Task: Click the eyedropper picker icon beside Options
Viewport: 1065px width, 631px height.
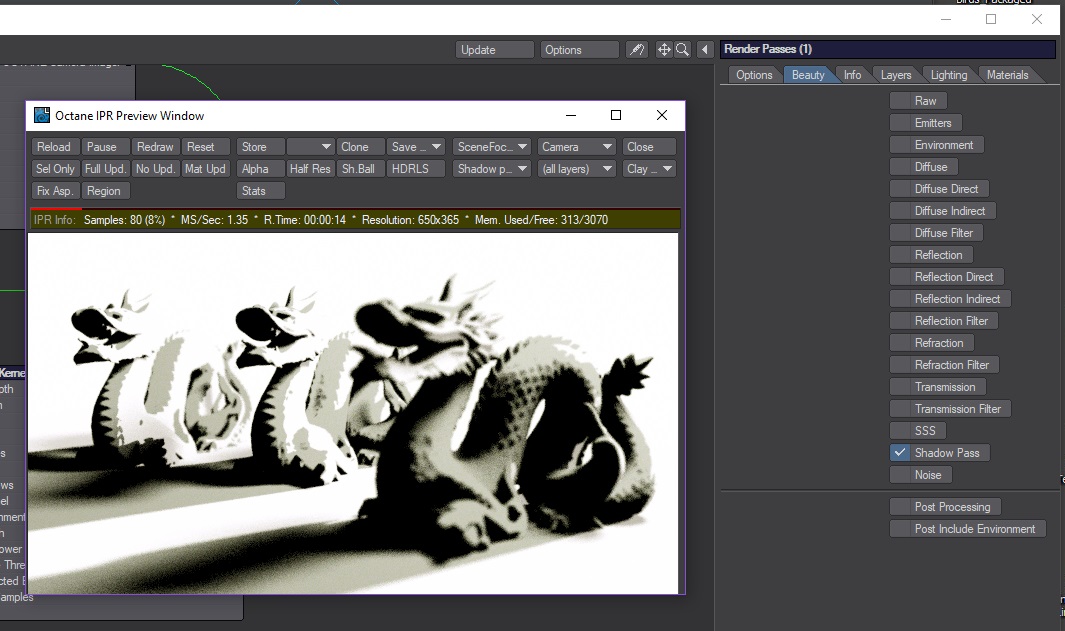Action: 636,50
